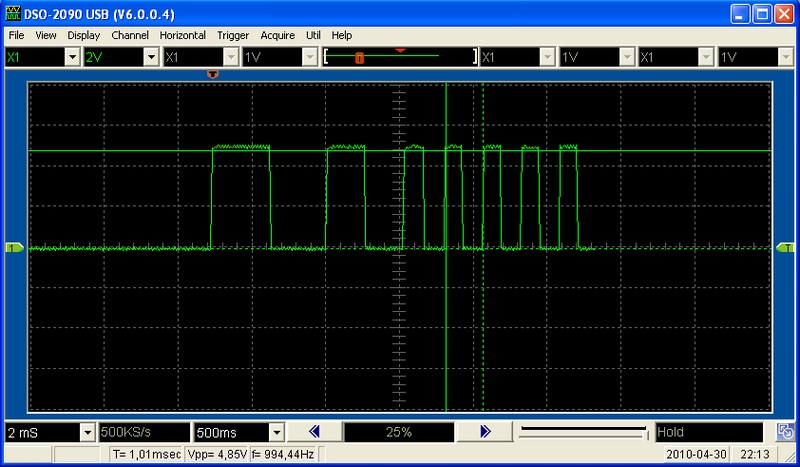Open the Horizontal menu
Viewport: 800px width, 467px height.
coord(183,35)
